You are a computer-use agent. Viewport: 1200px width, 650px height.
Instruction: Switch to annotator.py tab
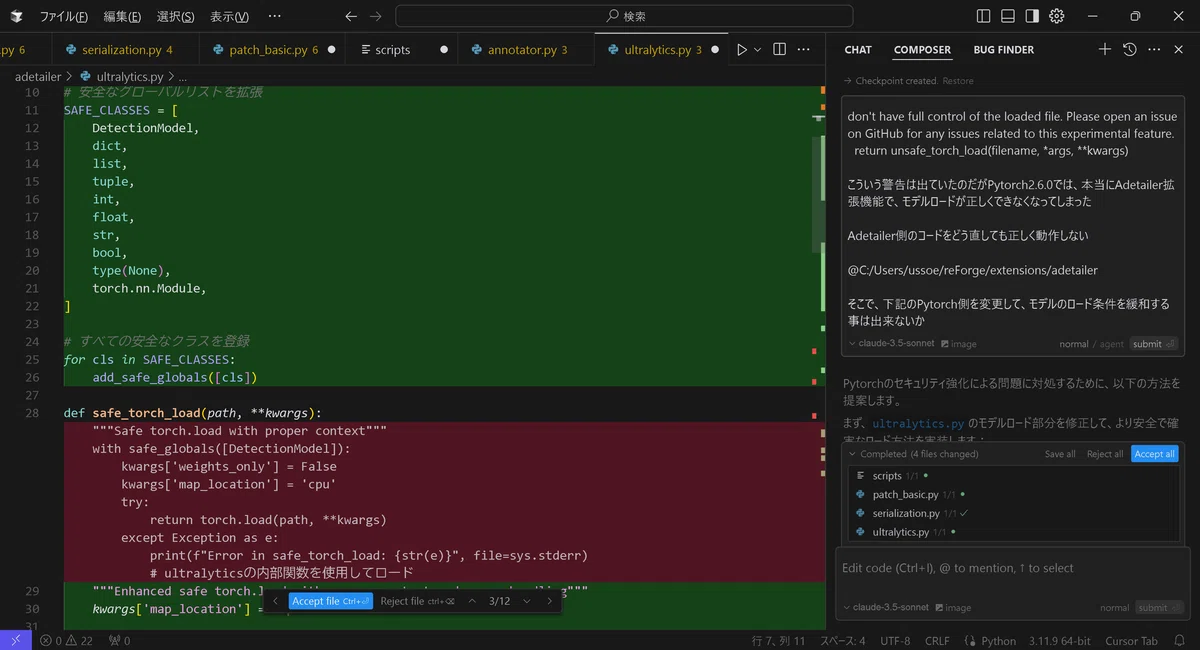tap(526, 50)
